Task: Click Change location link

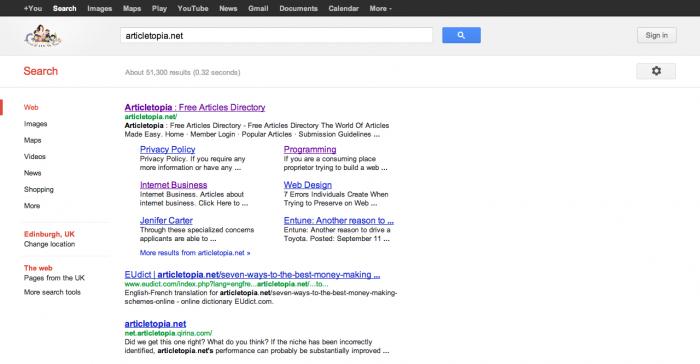Action: click(x=50, y=244)
